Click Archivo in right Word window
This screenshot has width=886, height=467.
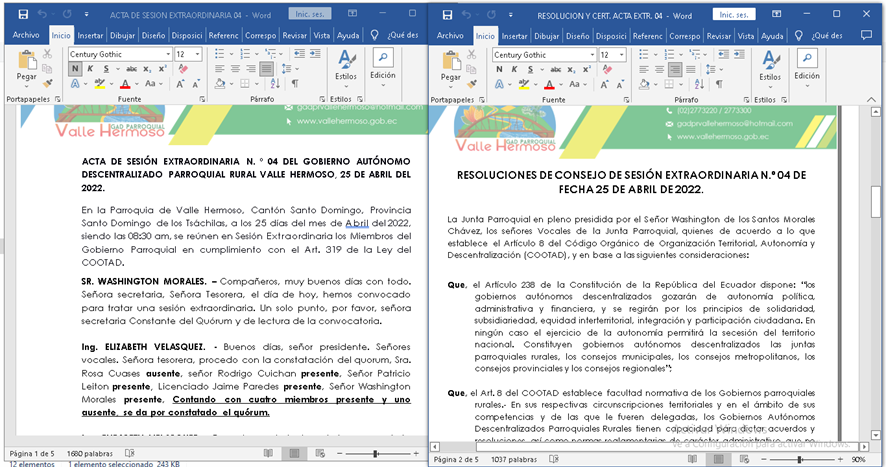point(450,35)
